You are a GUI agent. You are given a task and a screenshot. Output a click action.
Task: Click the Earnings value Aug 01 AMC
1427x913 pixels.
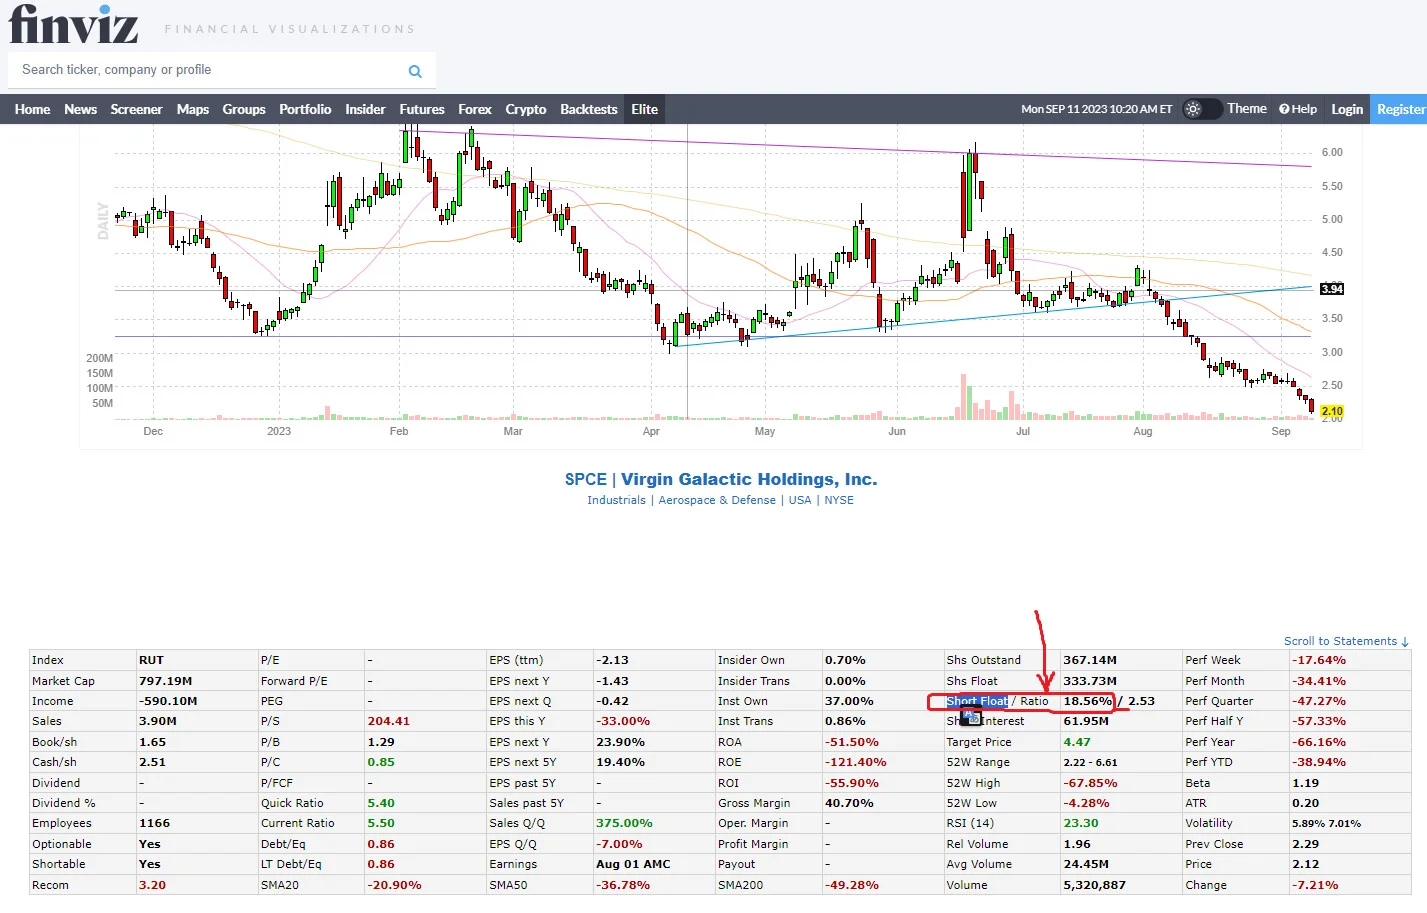[x=633, y=864]
